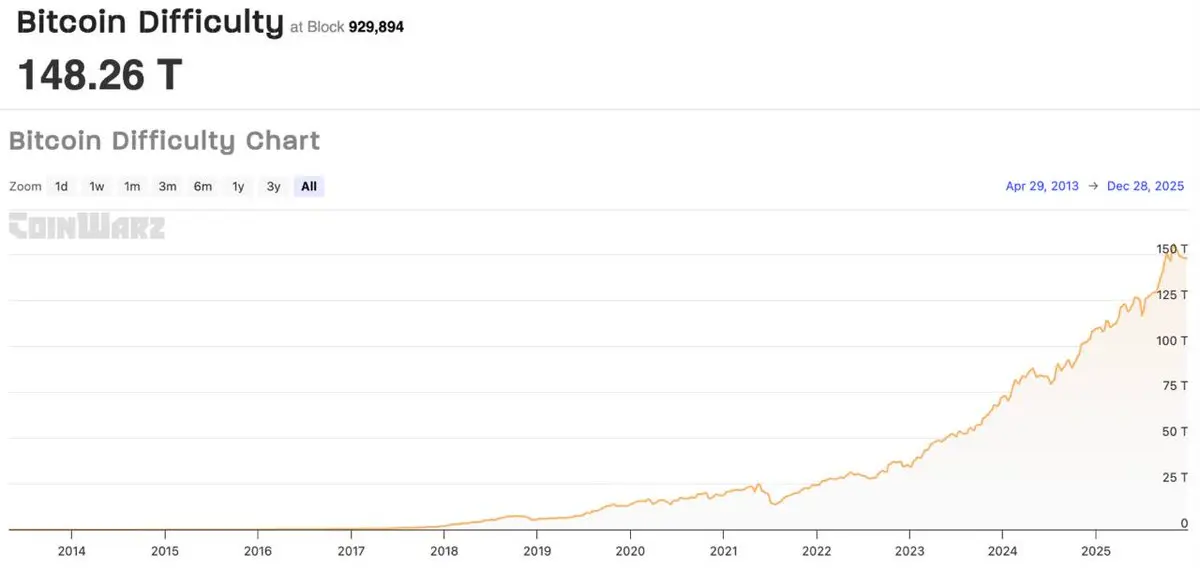Screen dimensions: 1200x568
Task: Click the 75 T y-axis label
Action: [1174, 386]
